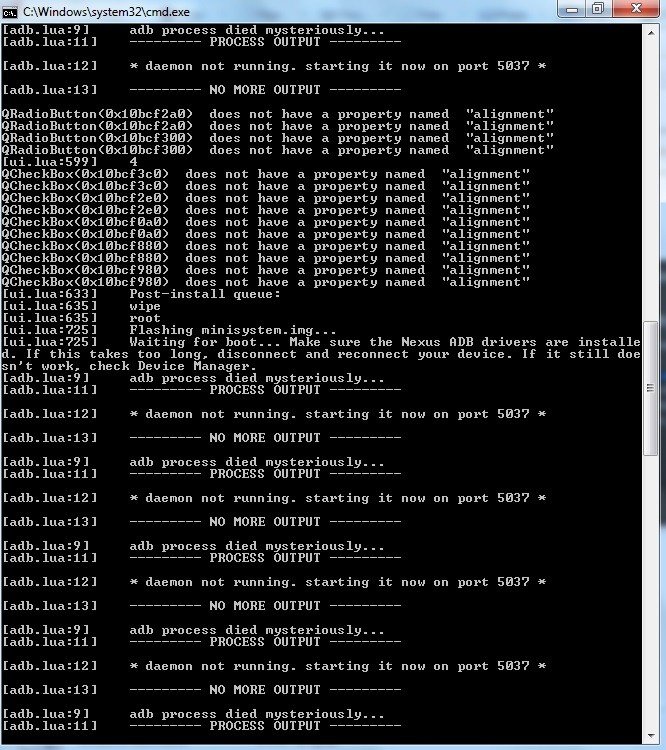
Task: Click the topmost QRadioButton(0x10bcf2a0) warning line
Action: [278, 114]
